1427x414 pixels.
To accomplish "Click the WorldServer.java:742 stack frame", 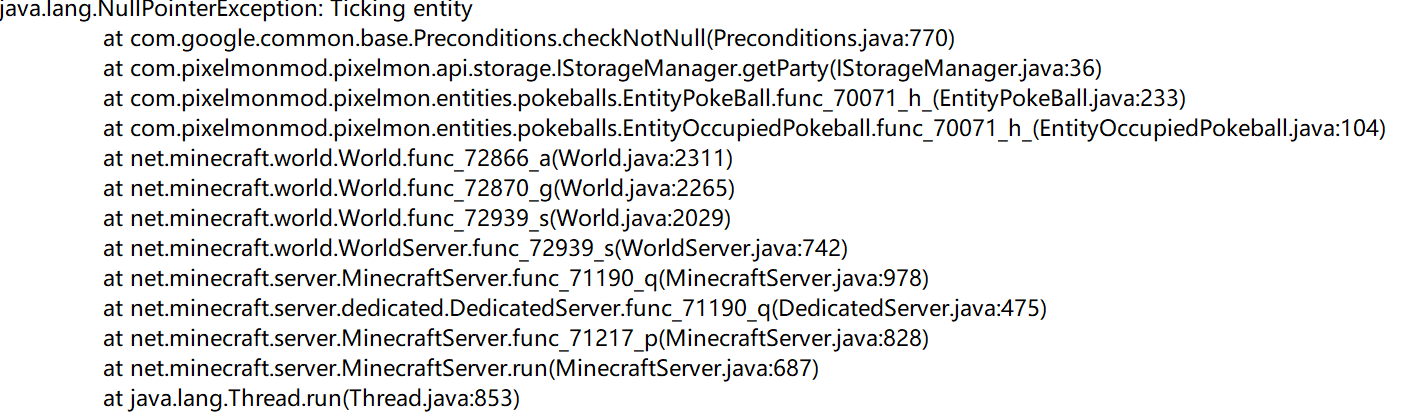I will point(476,248).
